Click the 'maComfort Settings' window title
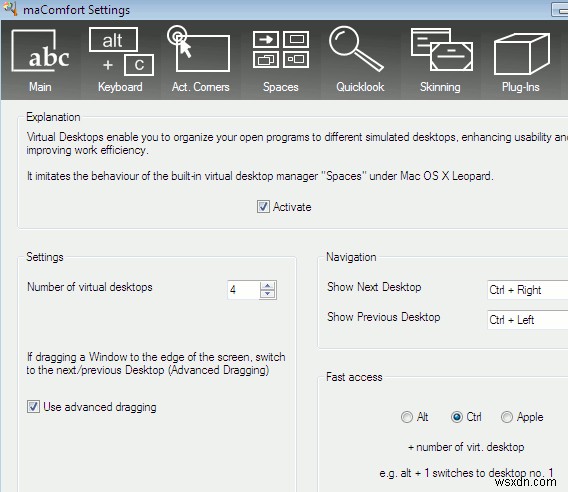The image size is (568, 492). (76, 9)
